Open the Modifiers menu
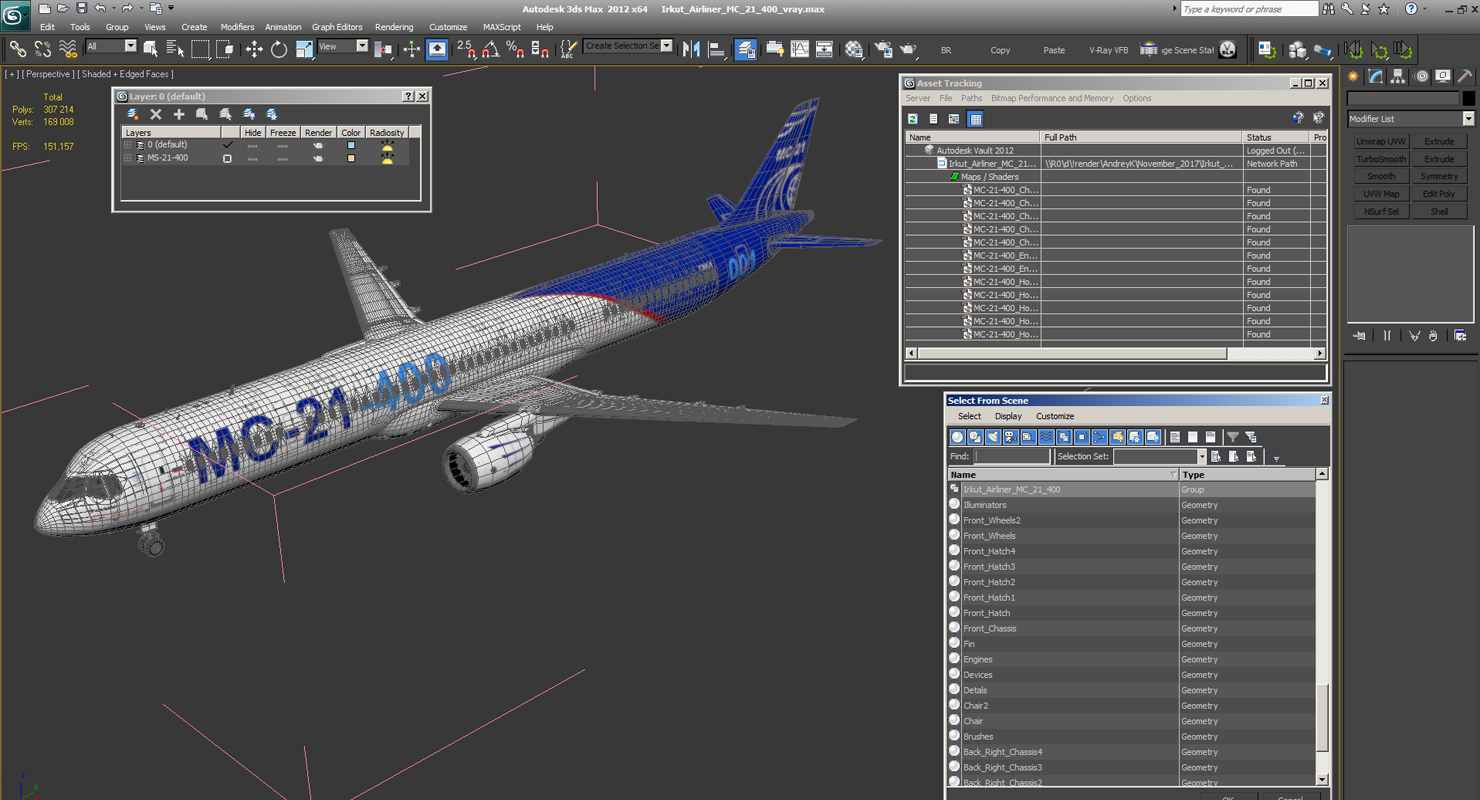Viewport: 1480px width, 800px height. click(x=237, y=27)
